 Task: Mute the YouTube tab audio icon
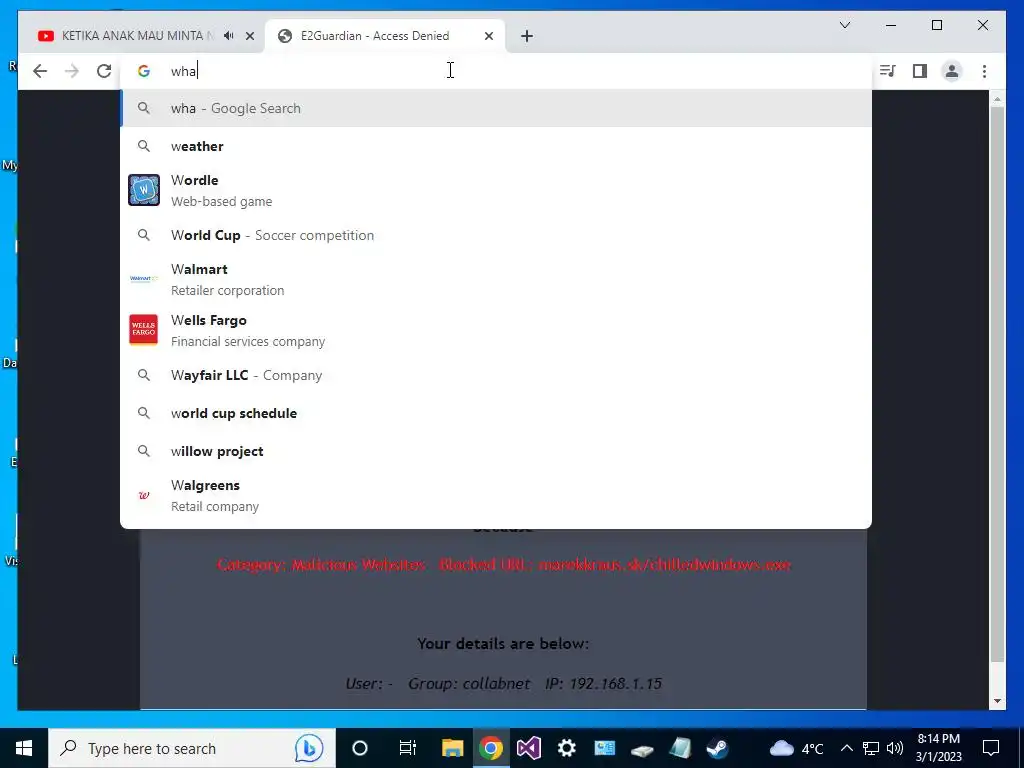pos(229,36)
